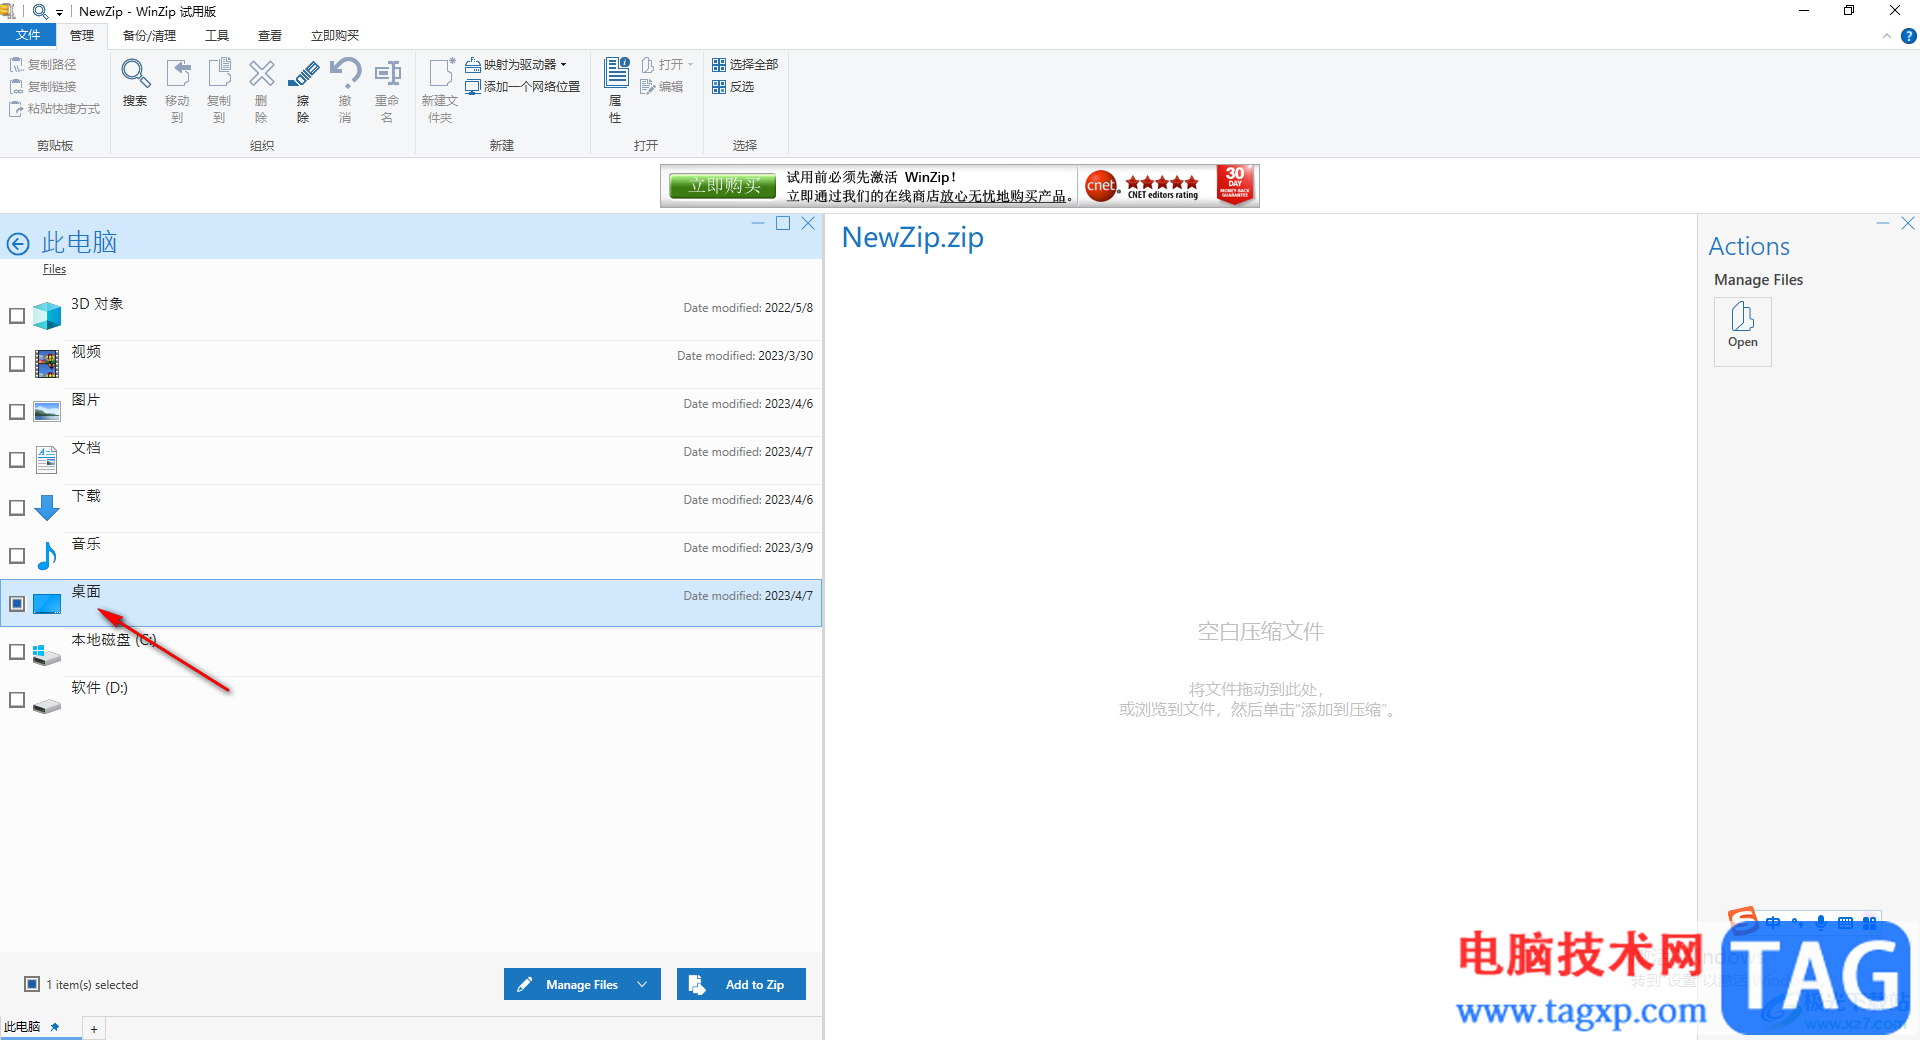Check the 图片 checkbox
This screenshot has height=1040, width=1920.
tap(17, 412)
